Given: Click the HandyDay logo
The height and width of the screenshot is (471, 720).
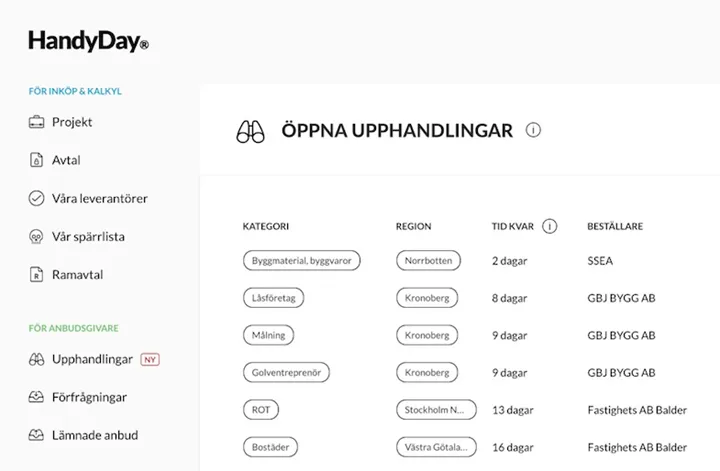Looking at the screenshot, I should pyautogui.click(x=89, y=41).
